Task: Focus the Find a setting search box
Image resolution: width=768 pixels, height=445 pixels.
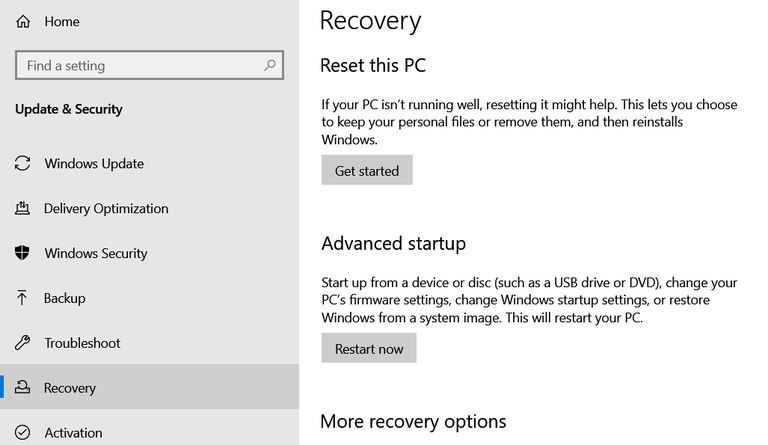Action: pos(140,66)
